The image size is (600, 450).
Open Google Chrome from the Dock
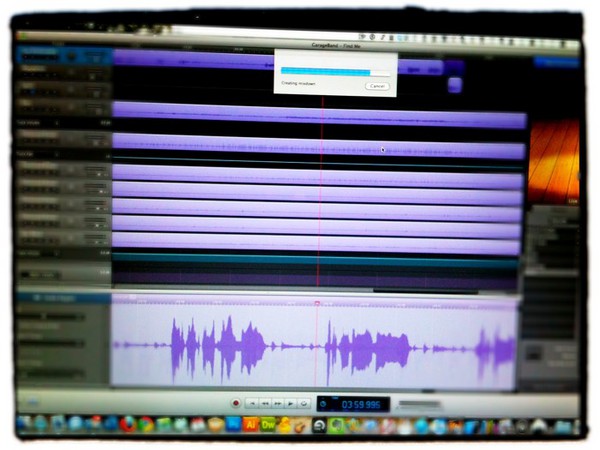[146, 425]
